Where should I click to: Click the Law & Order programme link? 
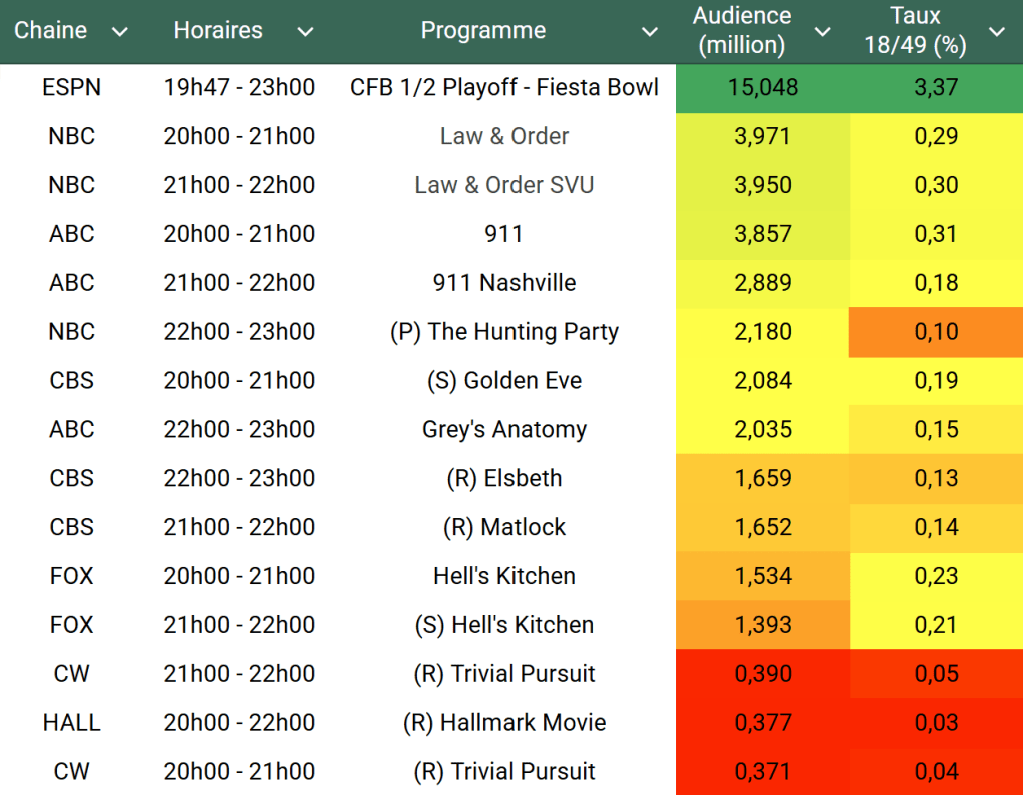pos(504,136)
